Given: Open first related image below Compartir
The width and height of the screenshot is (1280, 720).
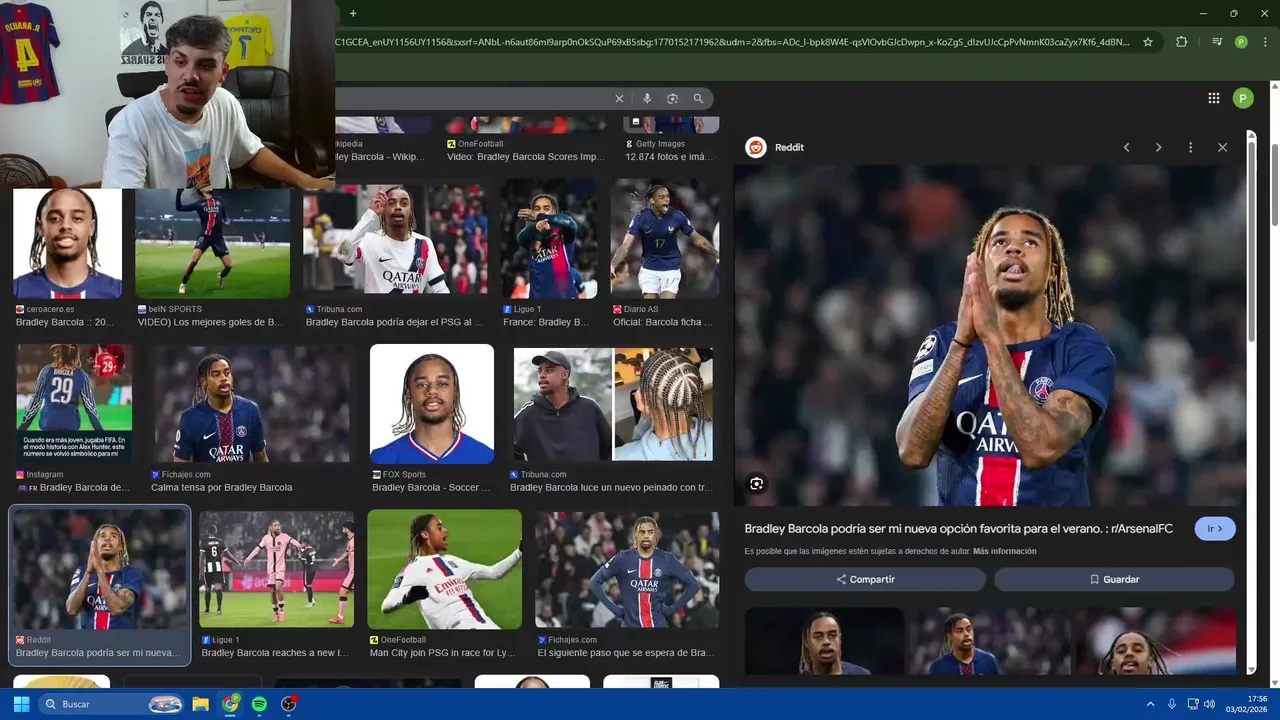Looking at the screenshot, I should [x=824, y=641].
